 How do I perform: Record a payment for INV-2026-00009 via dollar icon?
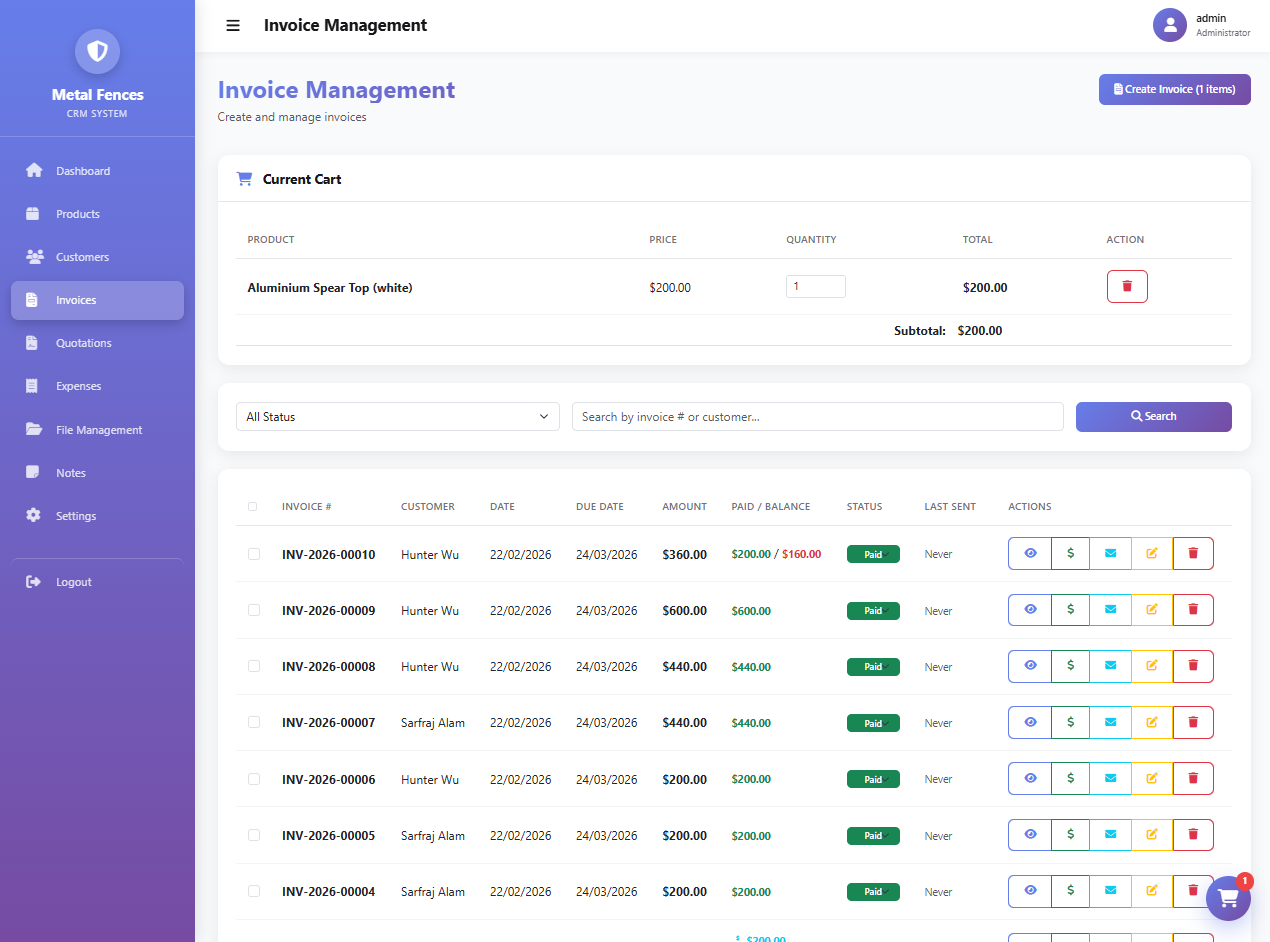click(1070, 609)
